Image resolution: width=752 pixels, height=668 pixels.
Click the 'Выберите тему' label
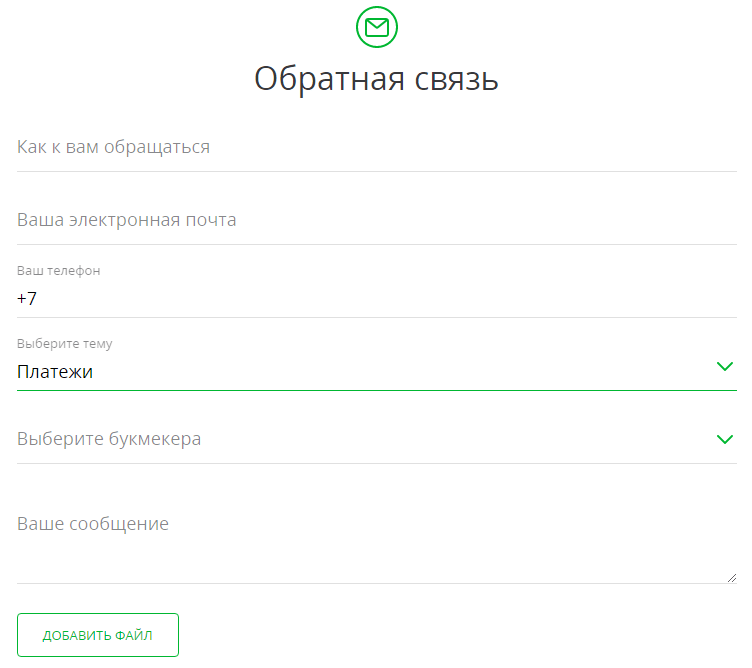coord(65,344)
